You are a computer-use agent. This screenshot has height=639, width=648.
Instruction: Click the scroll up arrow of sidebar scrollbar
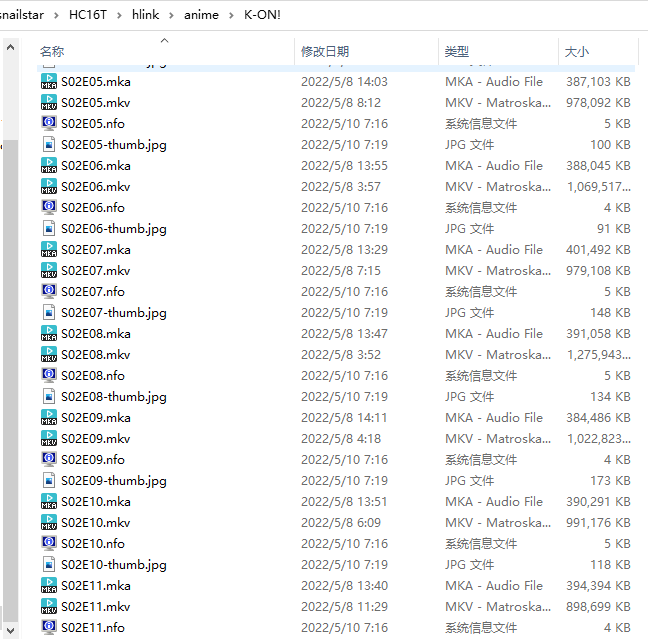[11, 48]
